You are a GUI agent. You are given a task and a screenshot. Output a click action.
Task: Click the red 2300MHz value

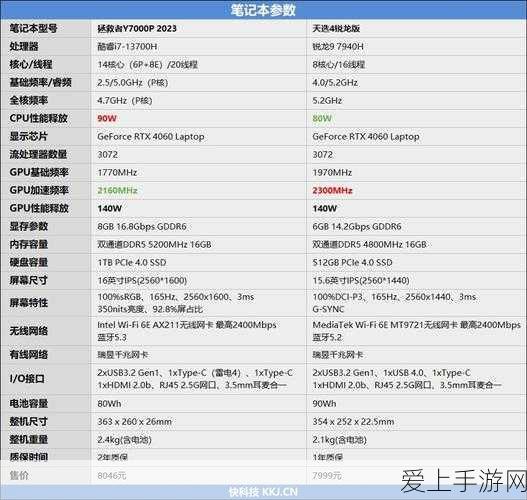click(332, 191)
